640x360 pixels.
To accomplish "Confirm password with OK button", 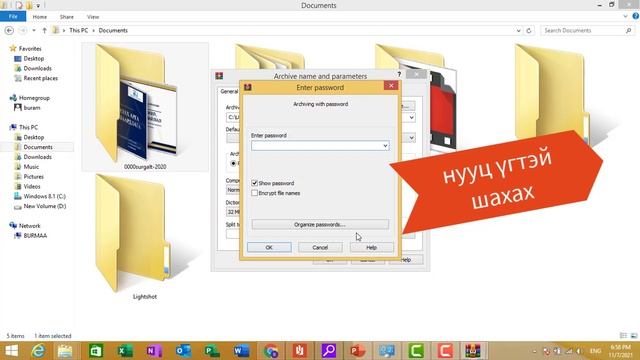I will click(x=269, y=247).
